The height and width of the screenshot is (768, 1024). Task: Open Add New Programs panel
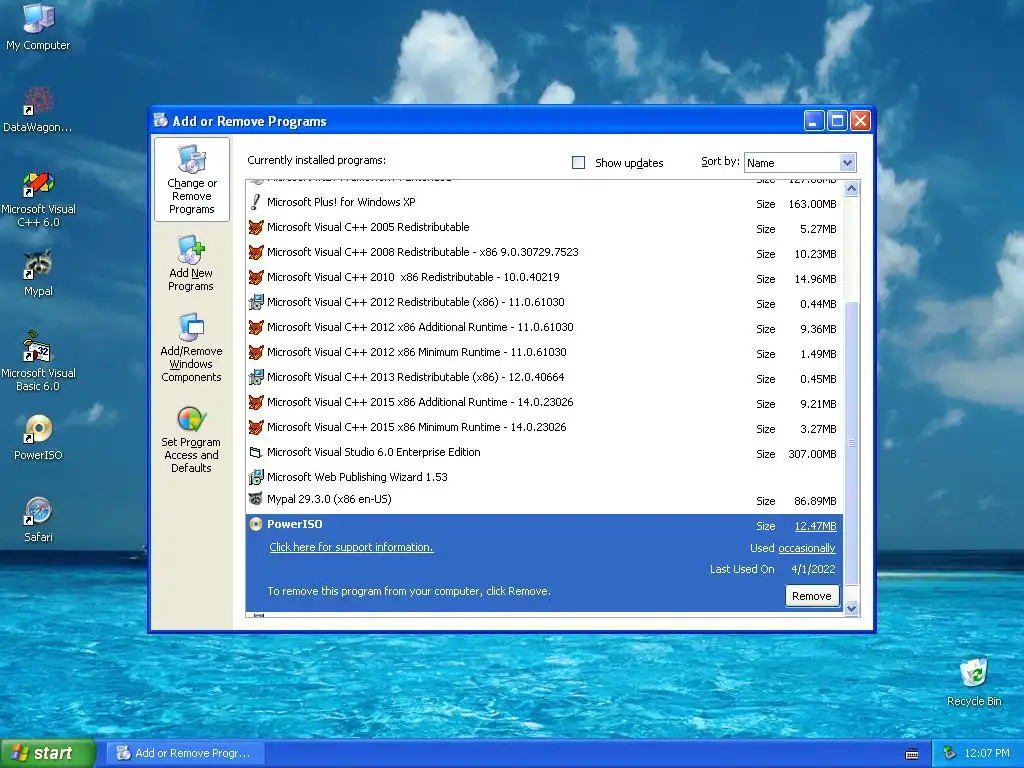[191, 264]
